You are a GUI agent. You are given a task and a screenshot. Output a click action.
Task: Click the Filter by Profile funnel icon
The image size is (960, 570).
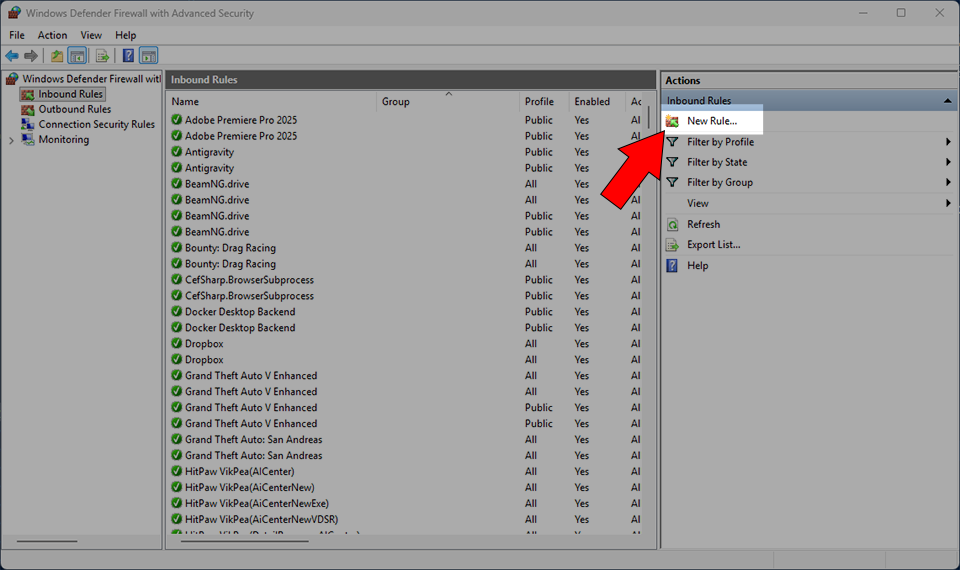[x=672, y=142]
